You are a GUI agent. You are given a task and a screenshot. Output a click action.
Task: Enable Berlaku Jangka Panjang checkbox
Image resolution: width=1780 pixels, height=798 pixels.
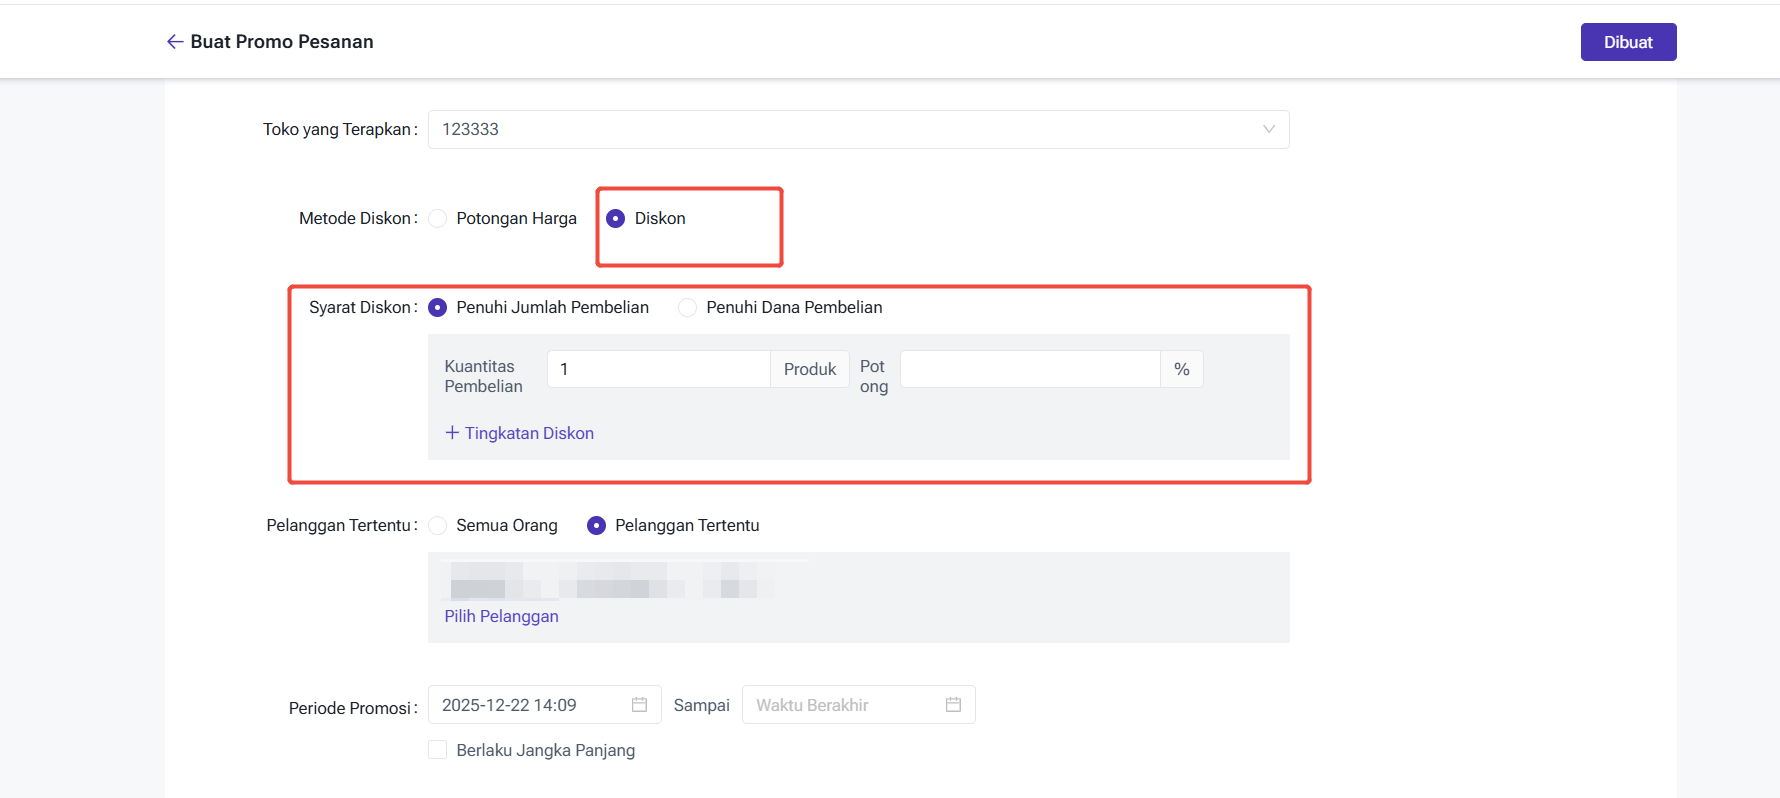tap(438, 750)
